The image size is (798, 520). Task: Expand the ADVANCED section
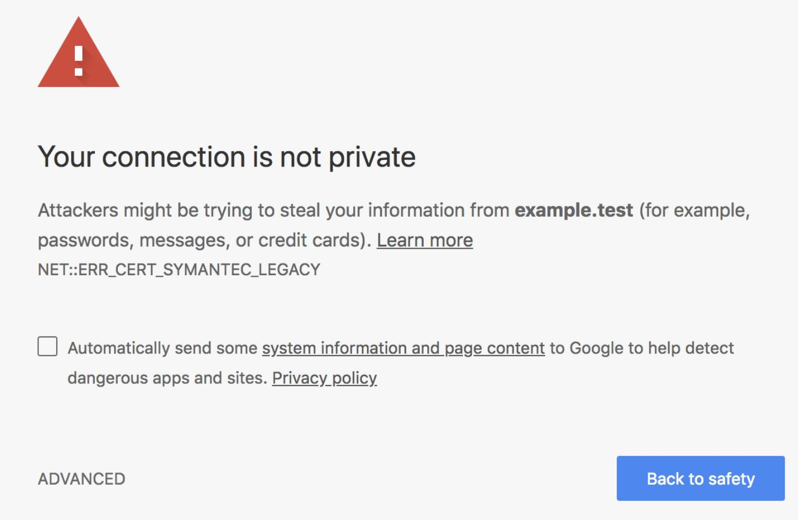[81, 479]
